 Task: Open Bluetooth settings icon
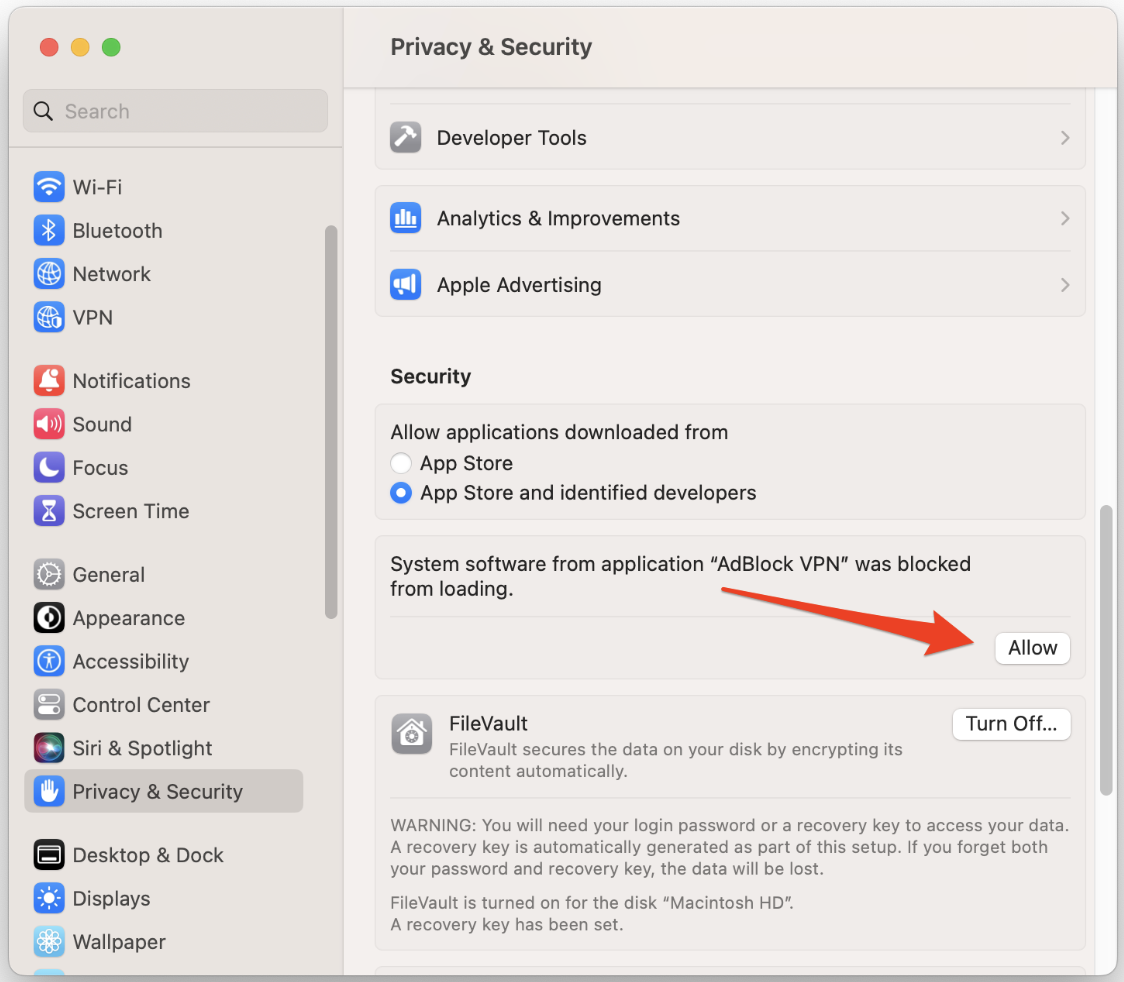pos(48,231)
